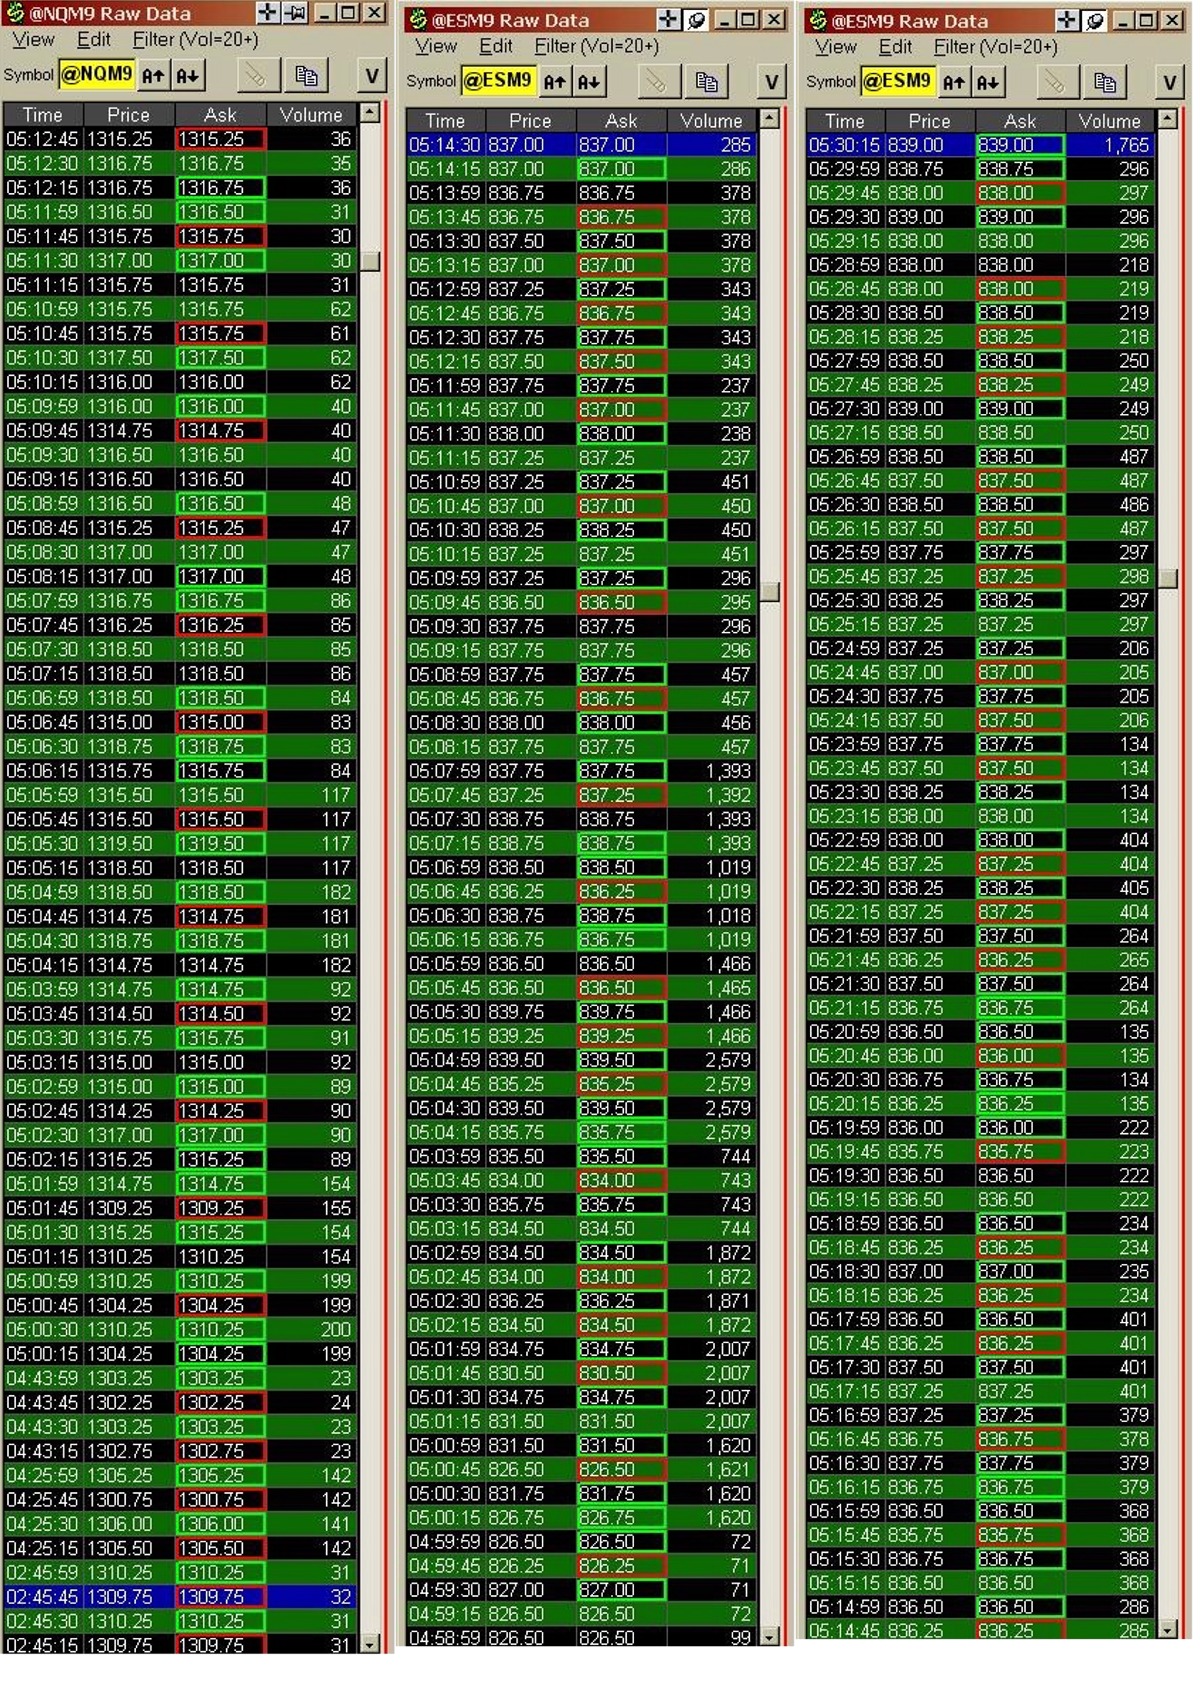This screenshot has height=1688, width=1200.
Task: Click the crosshair icon in the middle @ESM9 title bar
Action: coord(669,20)
